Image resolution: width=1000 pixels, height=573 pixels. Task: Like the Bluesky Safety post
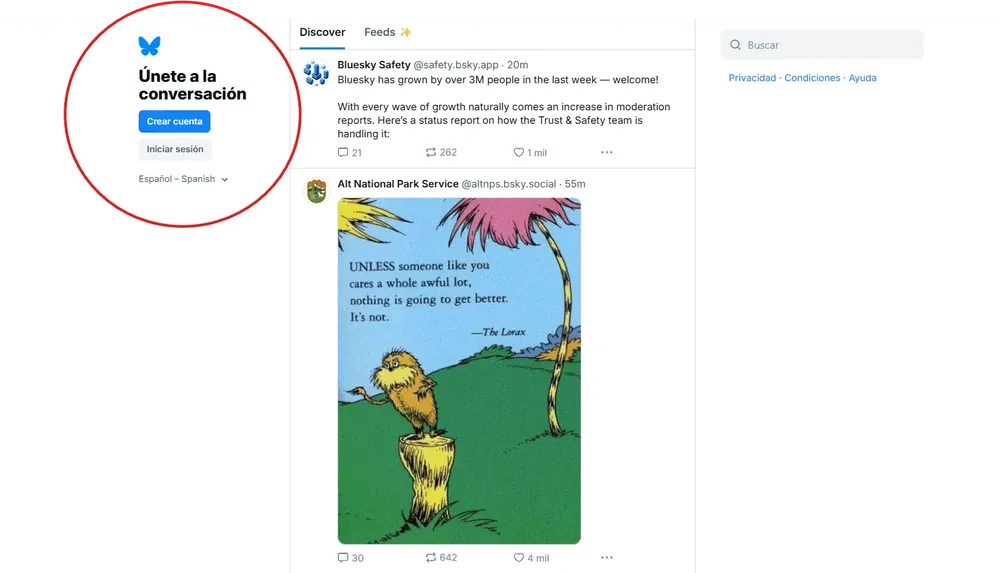[531, 153]
